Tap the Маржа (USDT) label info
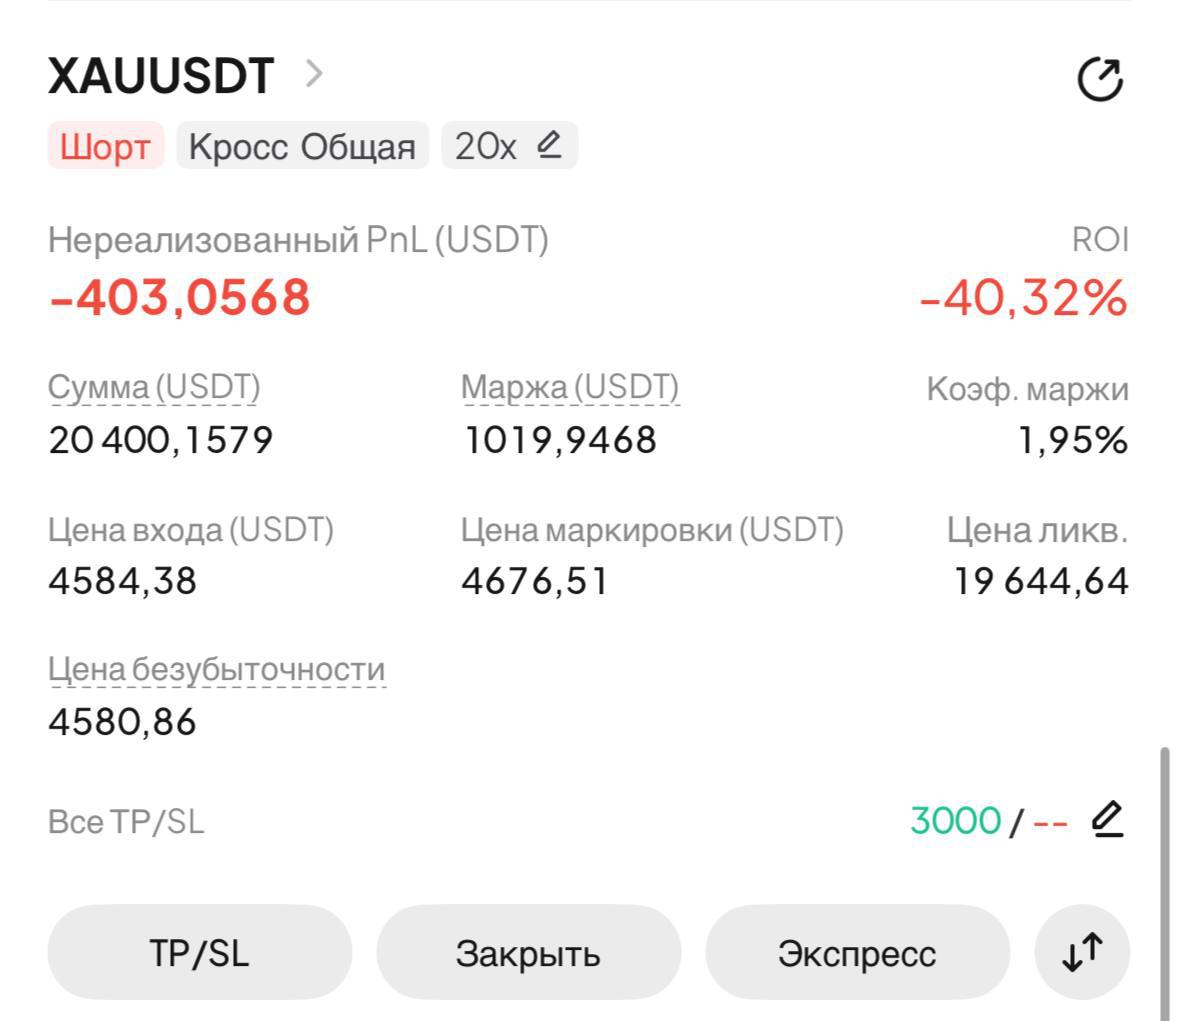The image size is (1178, 1021). (570, 388)
